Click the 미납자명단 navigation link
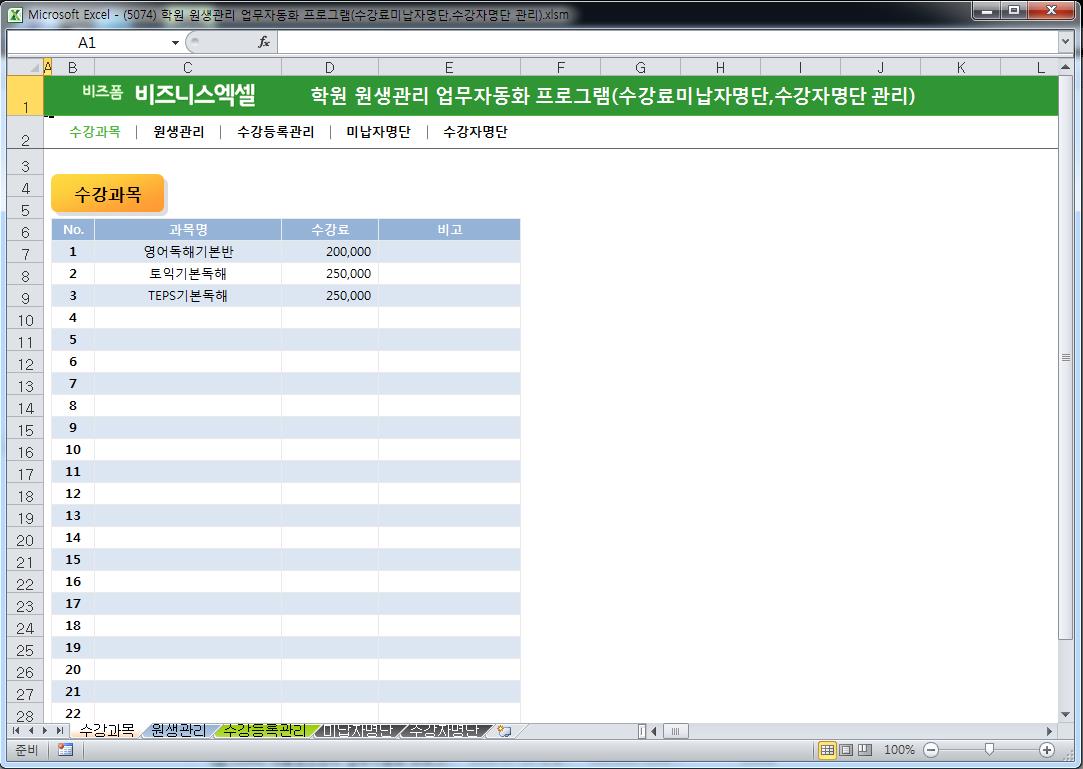This screenshot has width=1083, height=769. (378, 132)
